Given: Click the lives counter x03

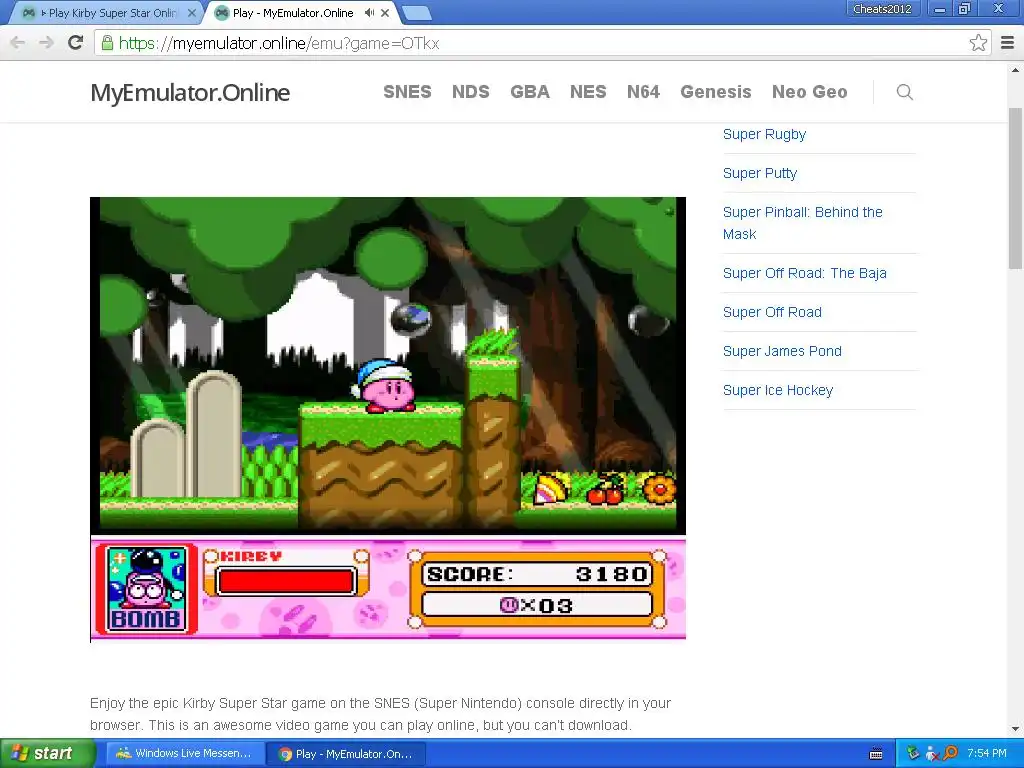Looking at the screenshot, I should 537,605.
